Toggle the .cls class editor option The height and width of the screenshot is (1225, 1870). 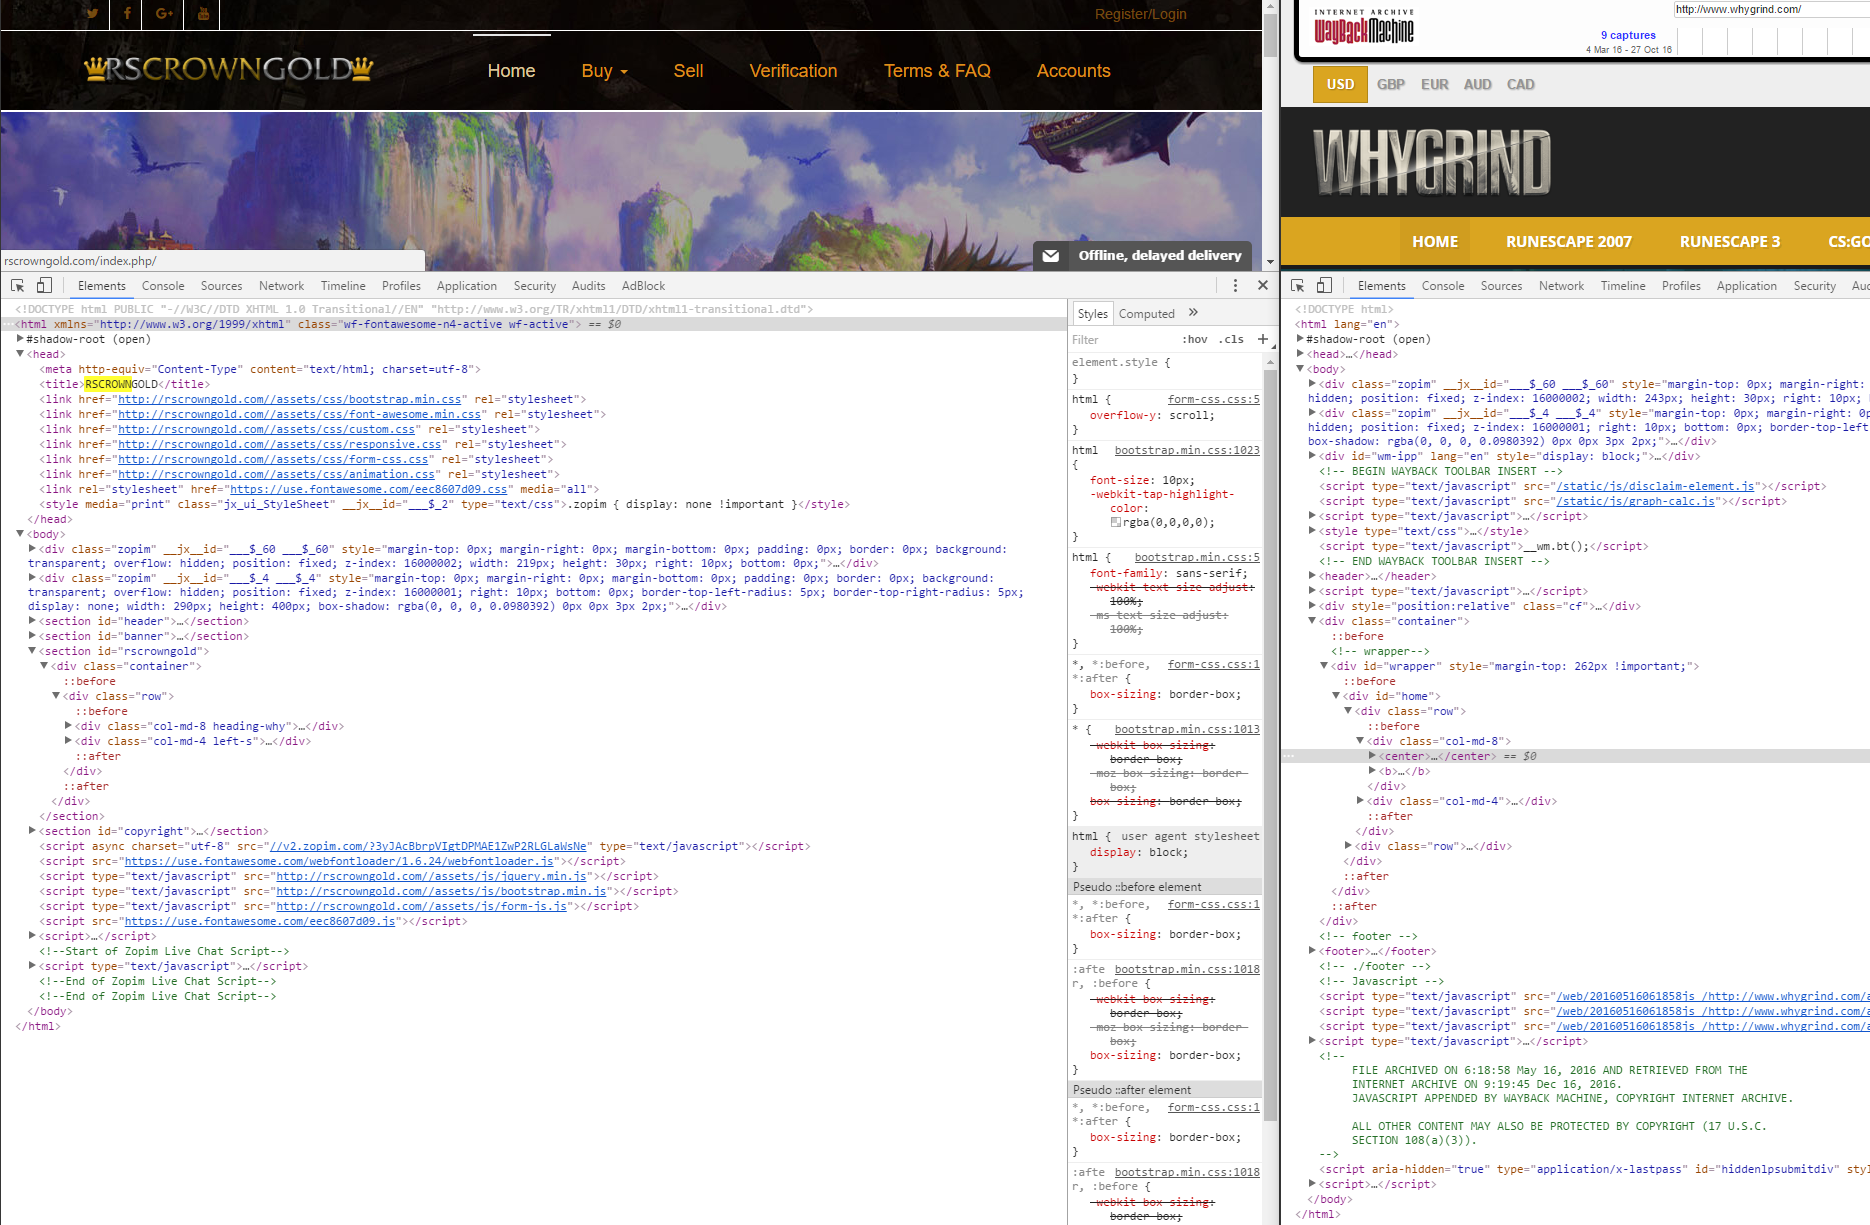pyautogui.click(x=1232, y=339)
